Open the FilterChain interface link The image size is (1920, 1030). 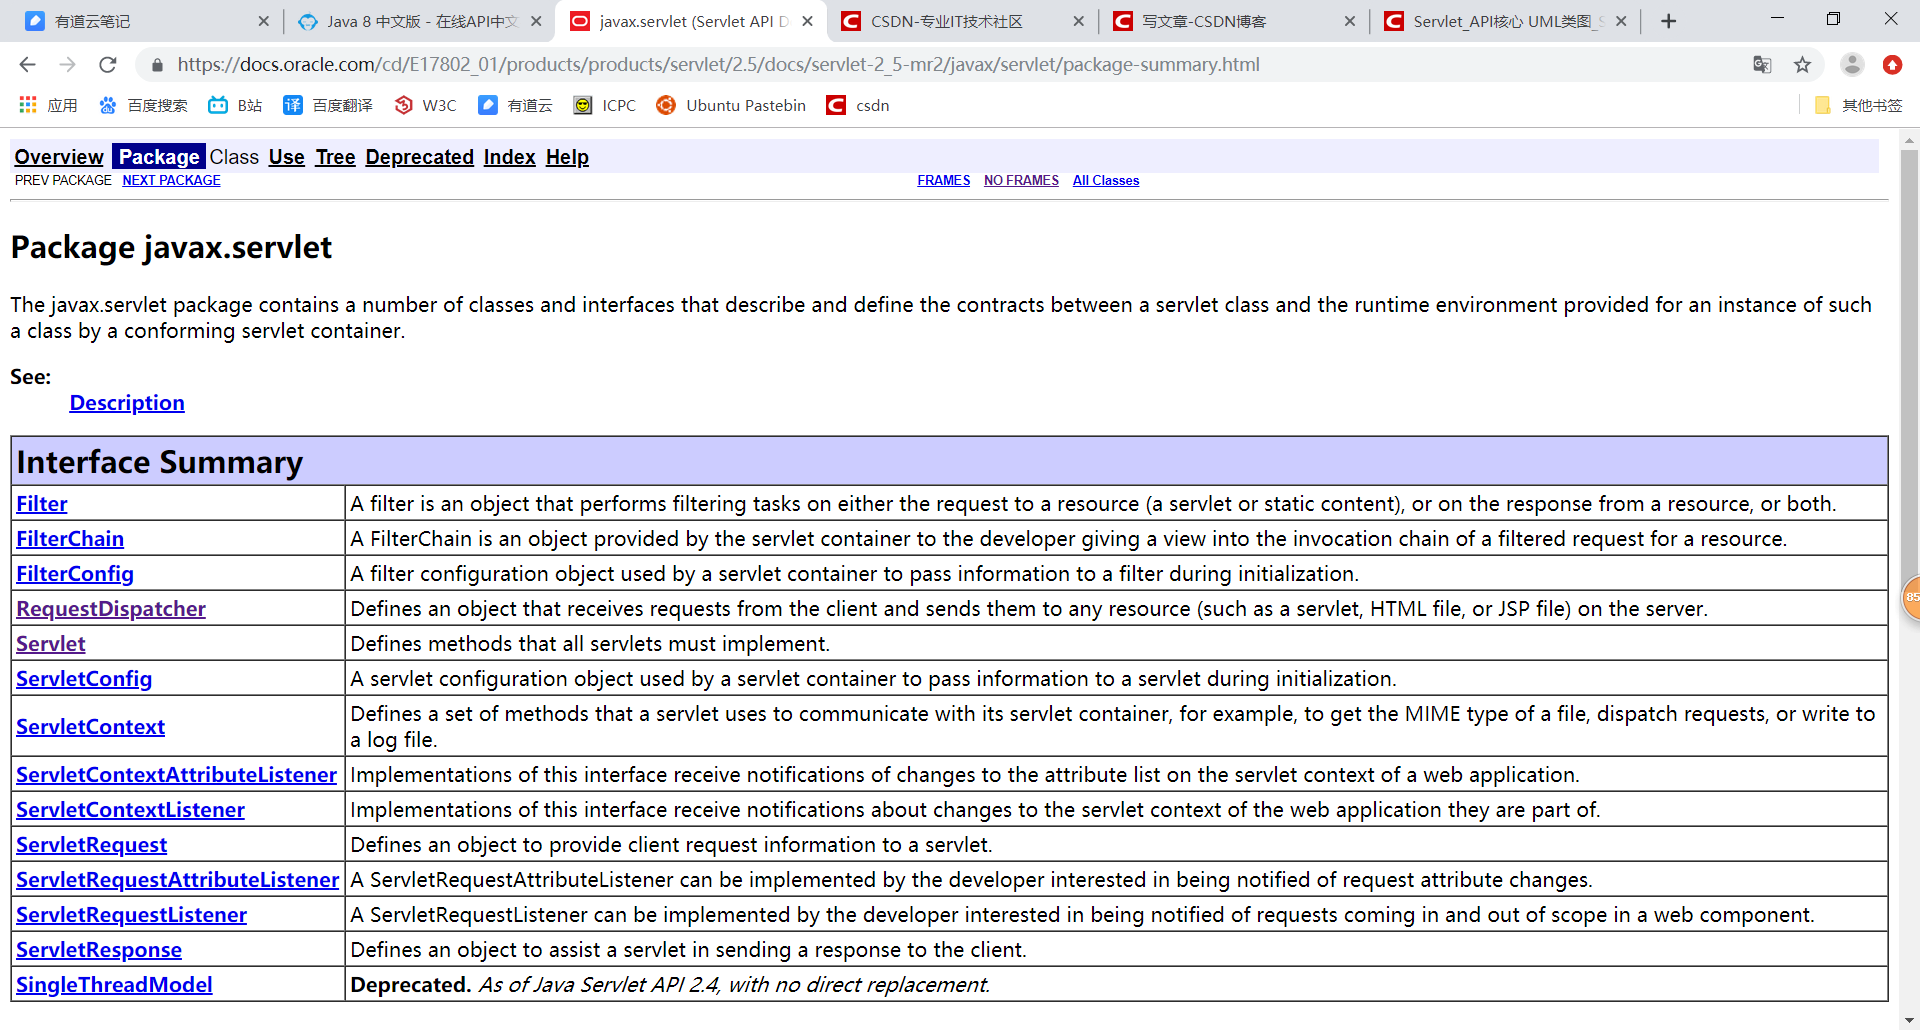70,539
